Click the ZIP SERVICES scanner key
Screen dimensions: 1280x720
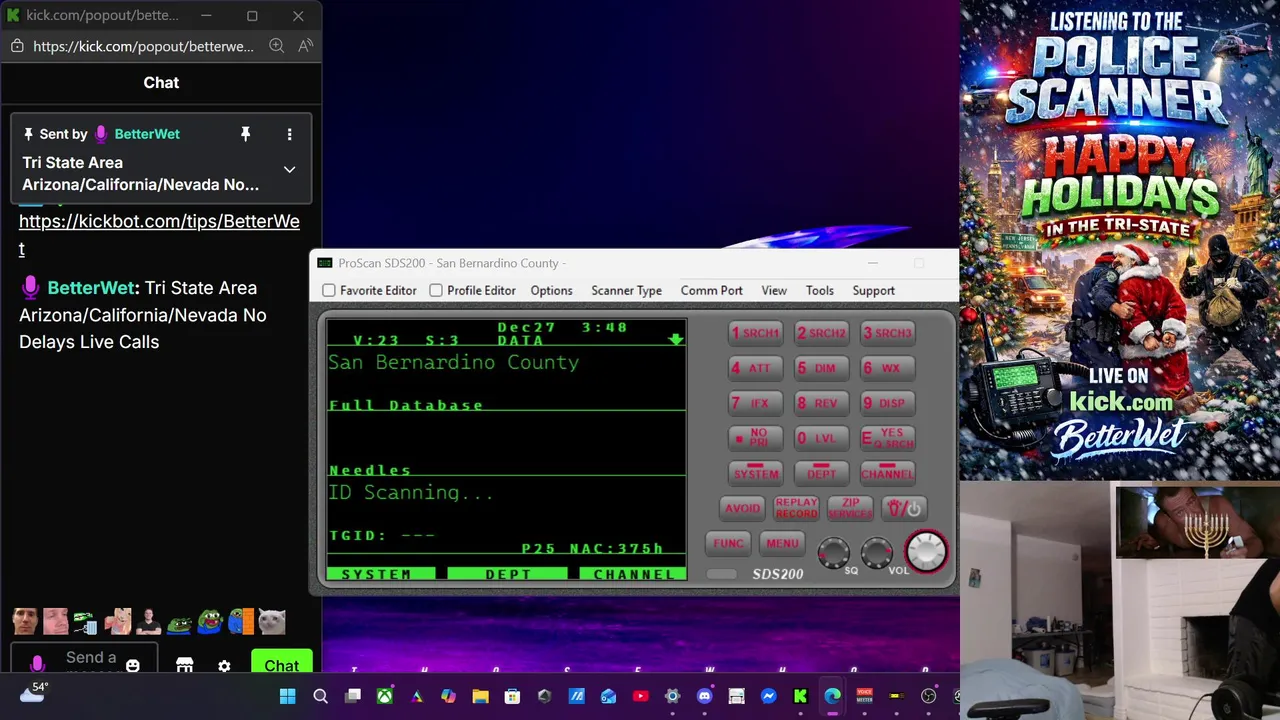tap(850, 508)
